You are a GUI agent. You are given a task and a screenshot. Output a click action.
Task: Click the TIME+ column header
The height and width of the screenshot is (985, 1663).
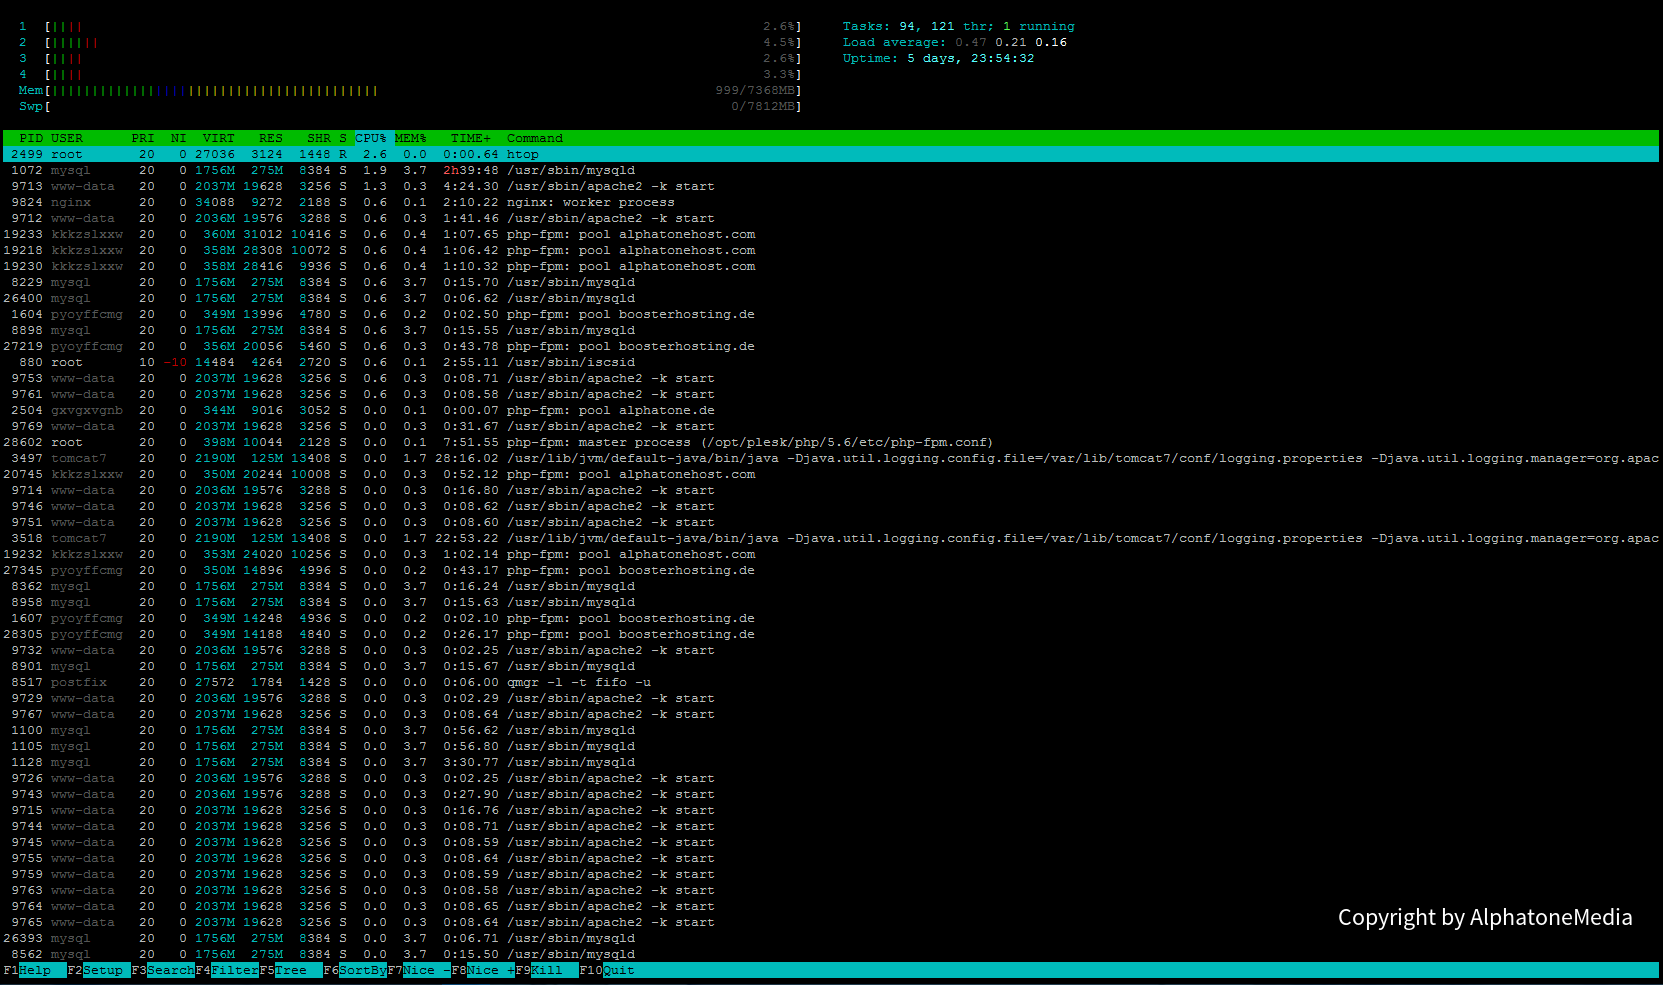(x=470, y=138)
